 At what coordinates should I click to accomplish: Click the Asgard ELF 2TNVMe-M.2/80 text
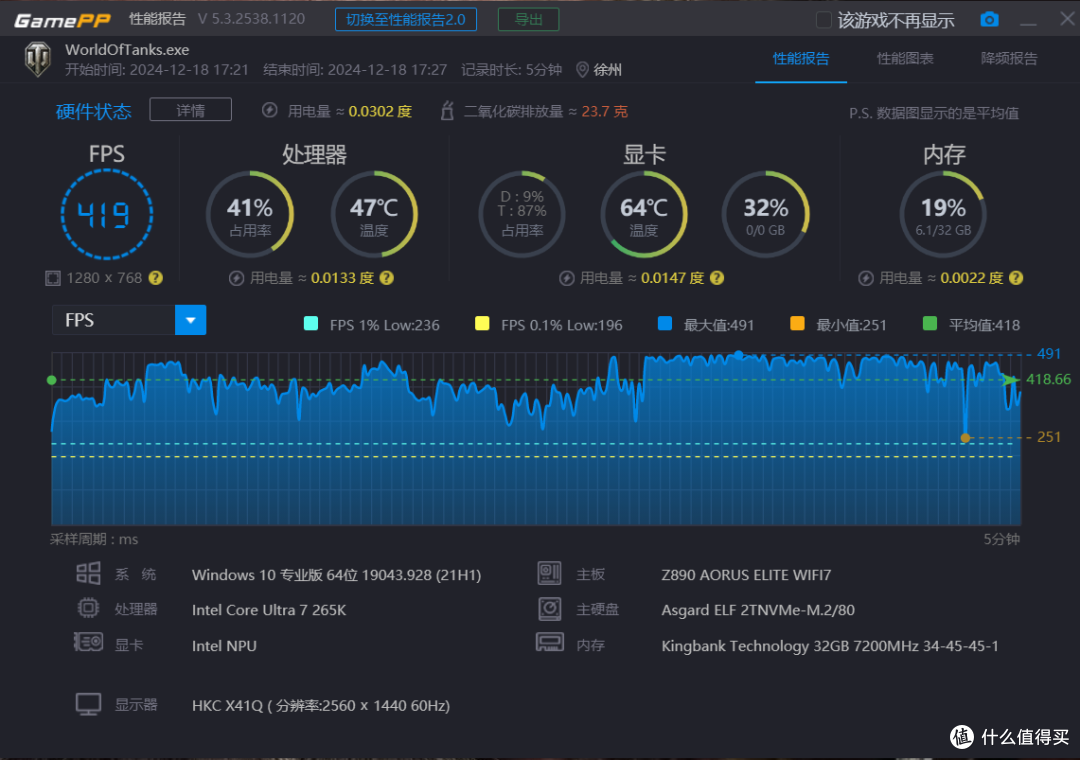tap(758, 610)
